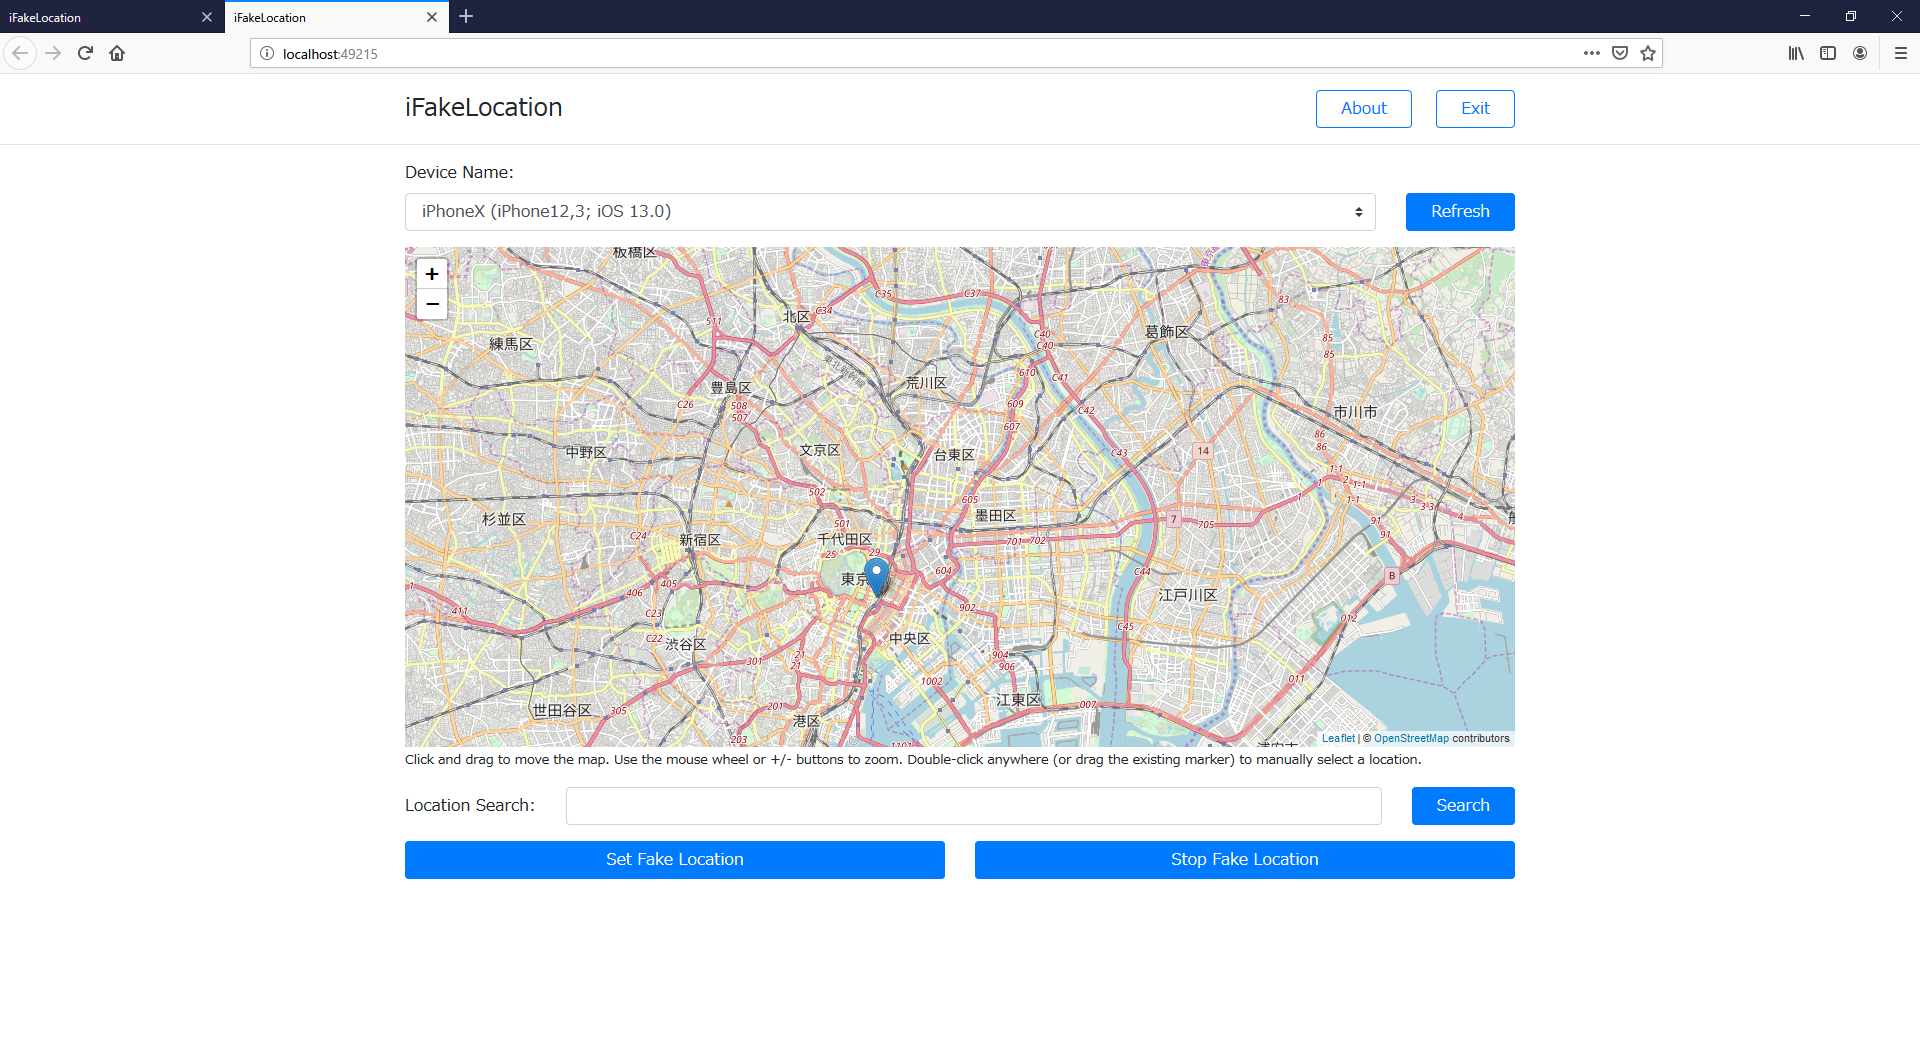Minimize the browser window
The width and height of the screenshot is (1920, 1040).
pos(1805,16)
